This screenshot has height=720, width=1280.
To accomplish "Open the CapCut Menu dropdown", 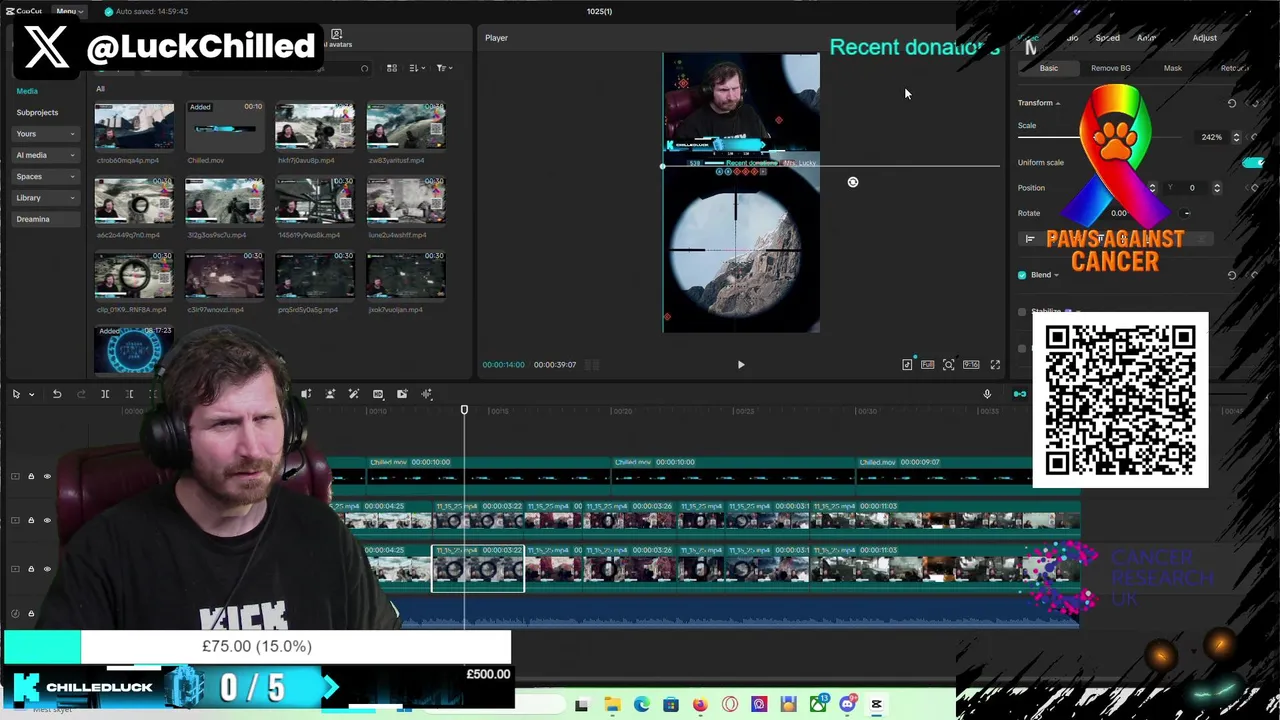I will coord(69,11).
